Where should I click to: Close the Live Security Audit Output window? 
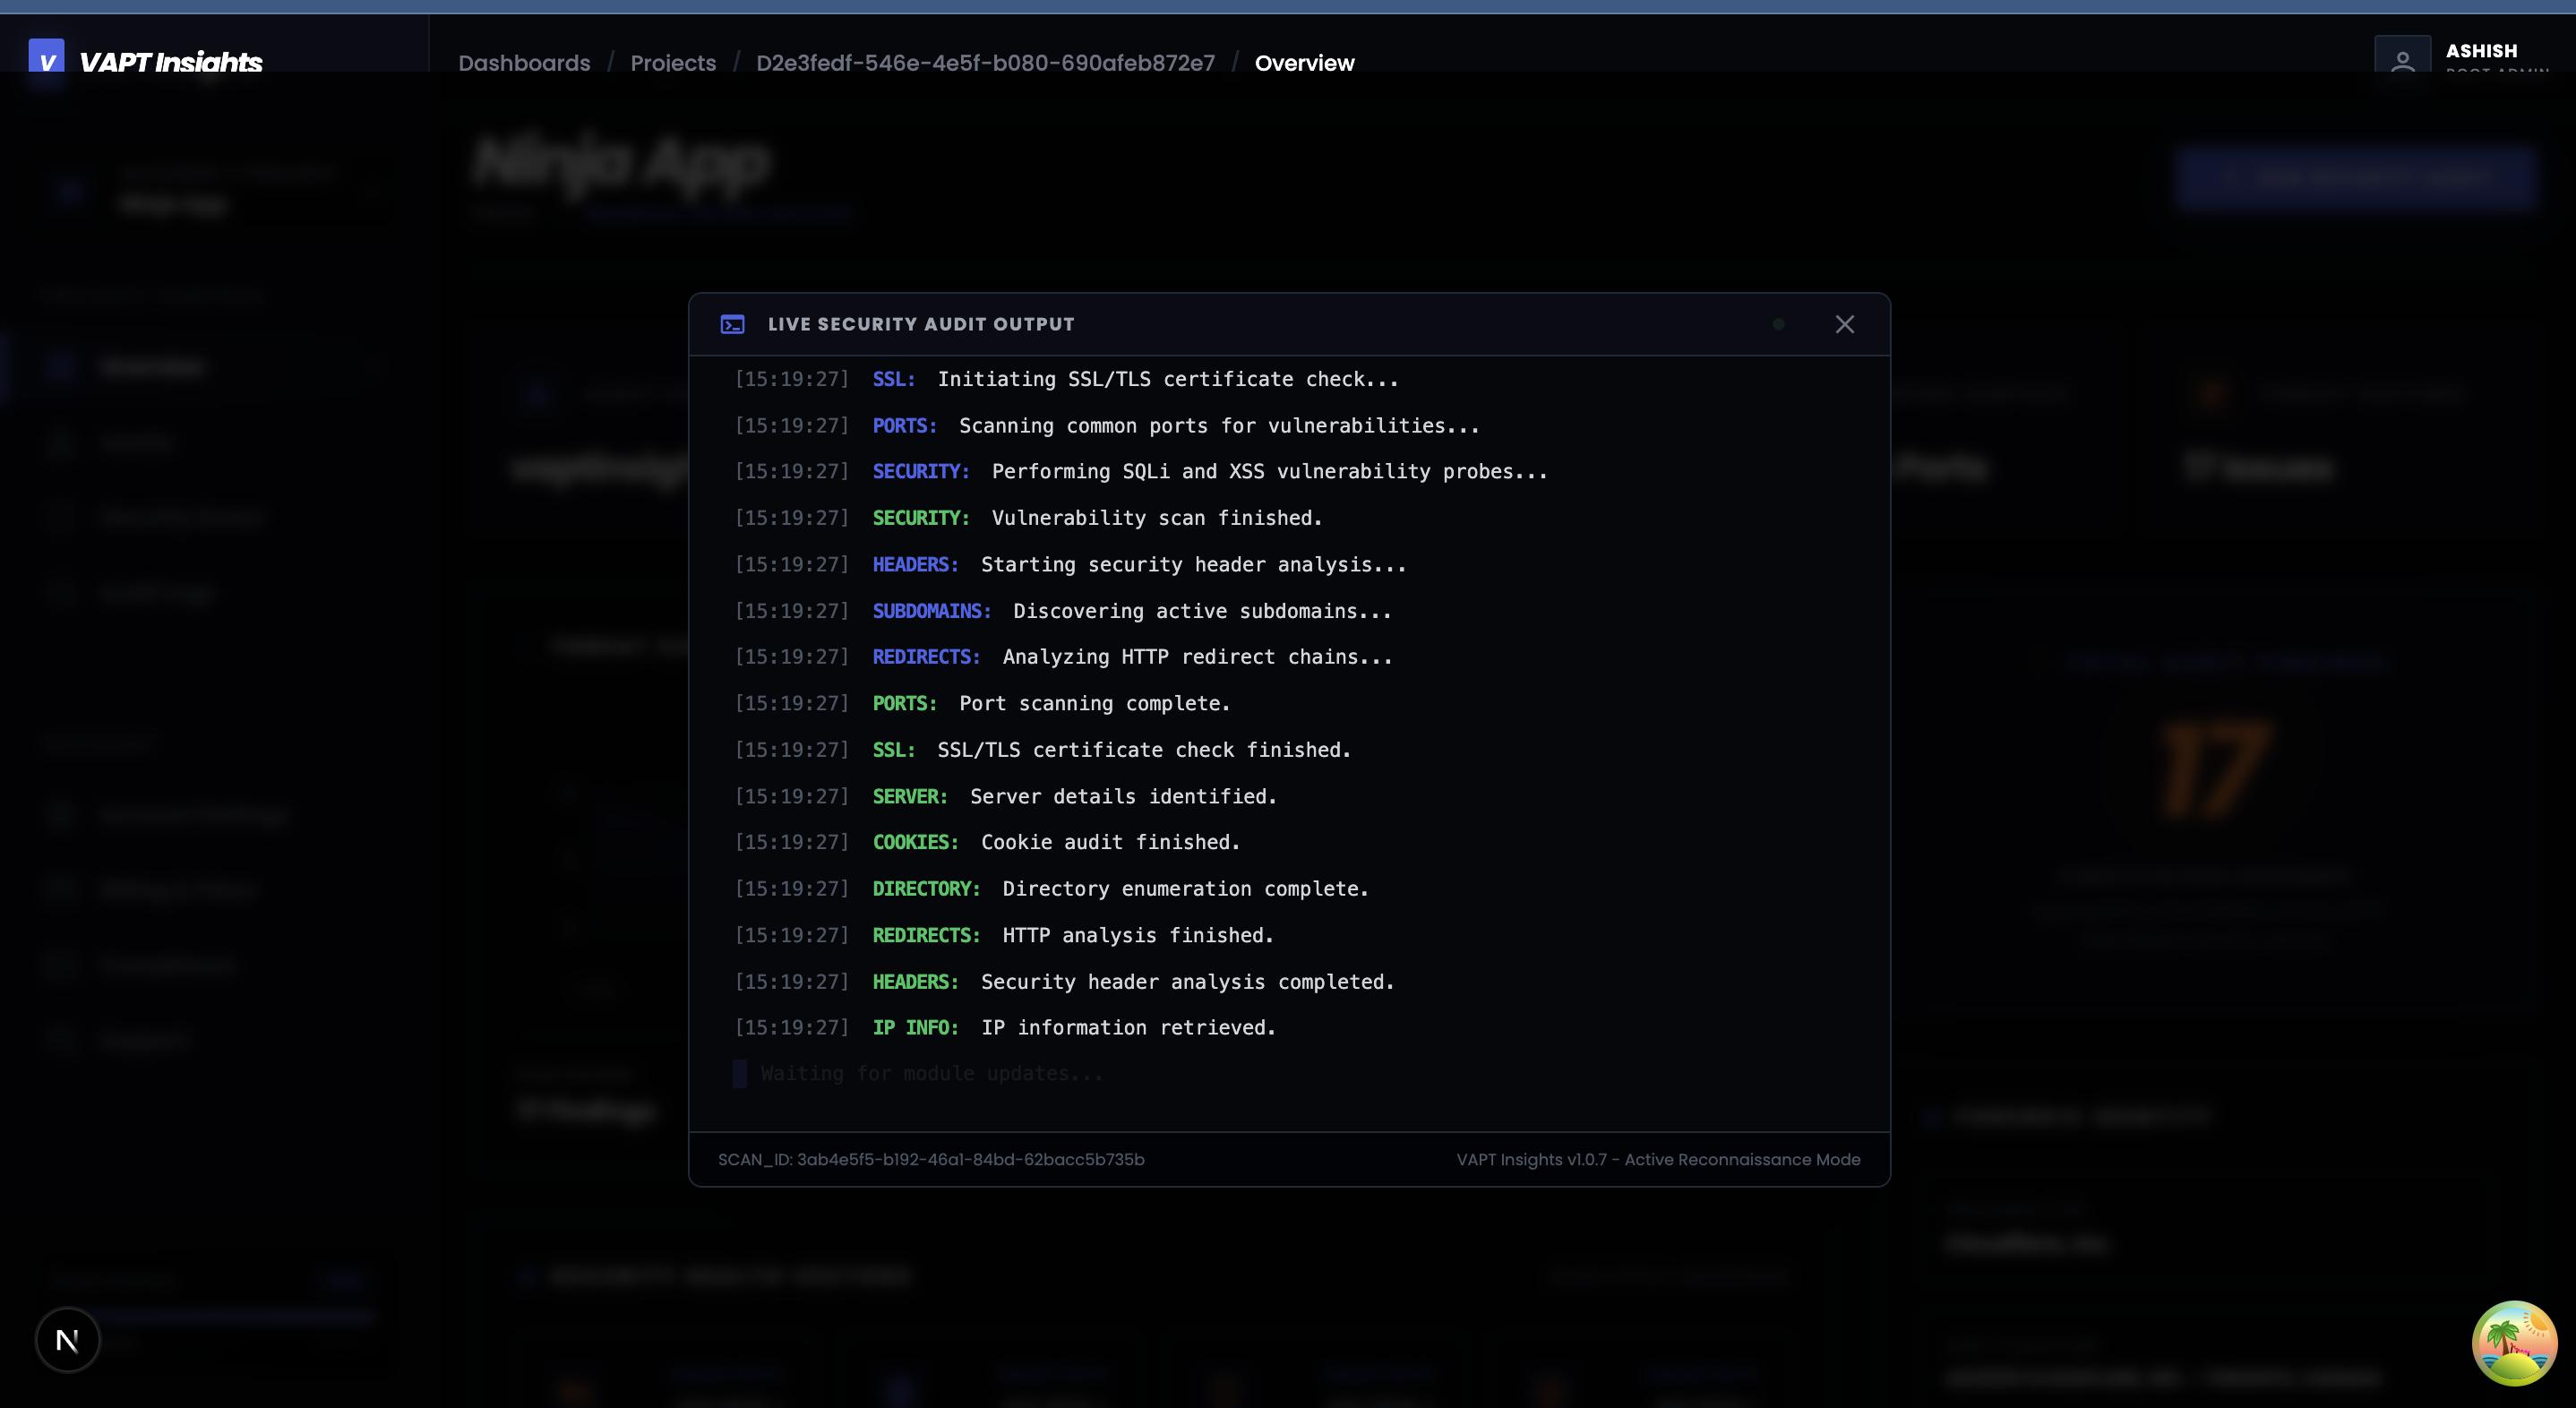click(x=1844, y=324)
